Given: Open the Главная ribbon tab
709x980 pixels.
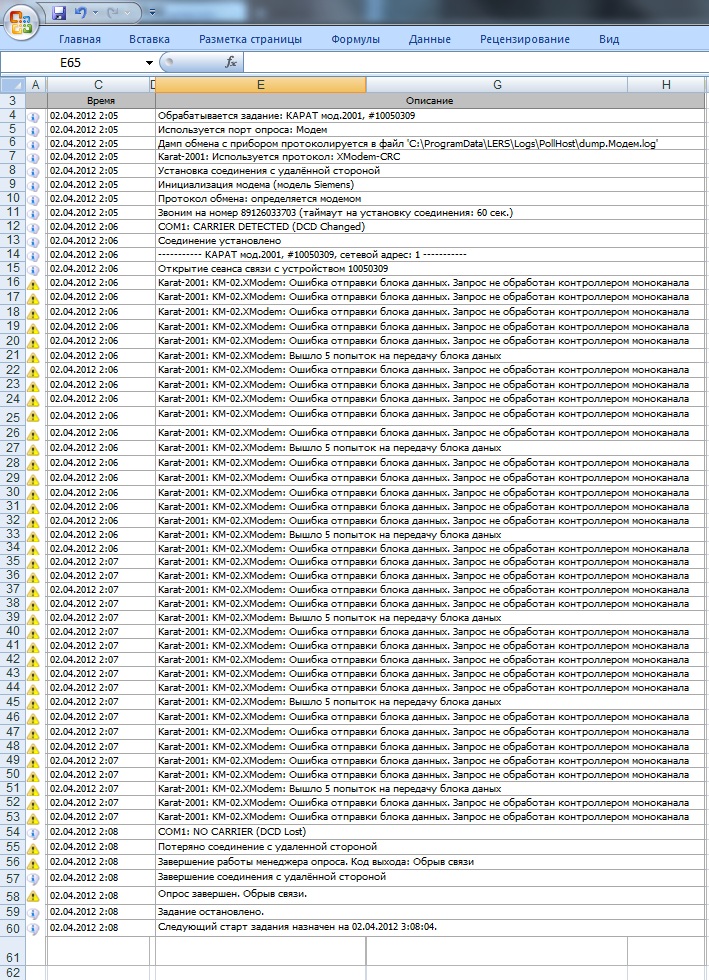Looking at the screenshot, I should coord(80,39).
